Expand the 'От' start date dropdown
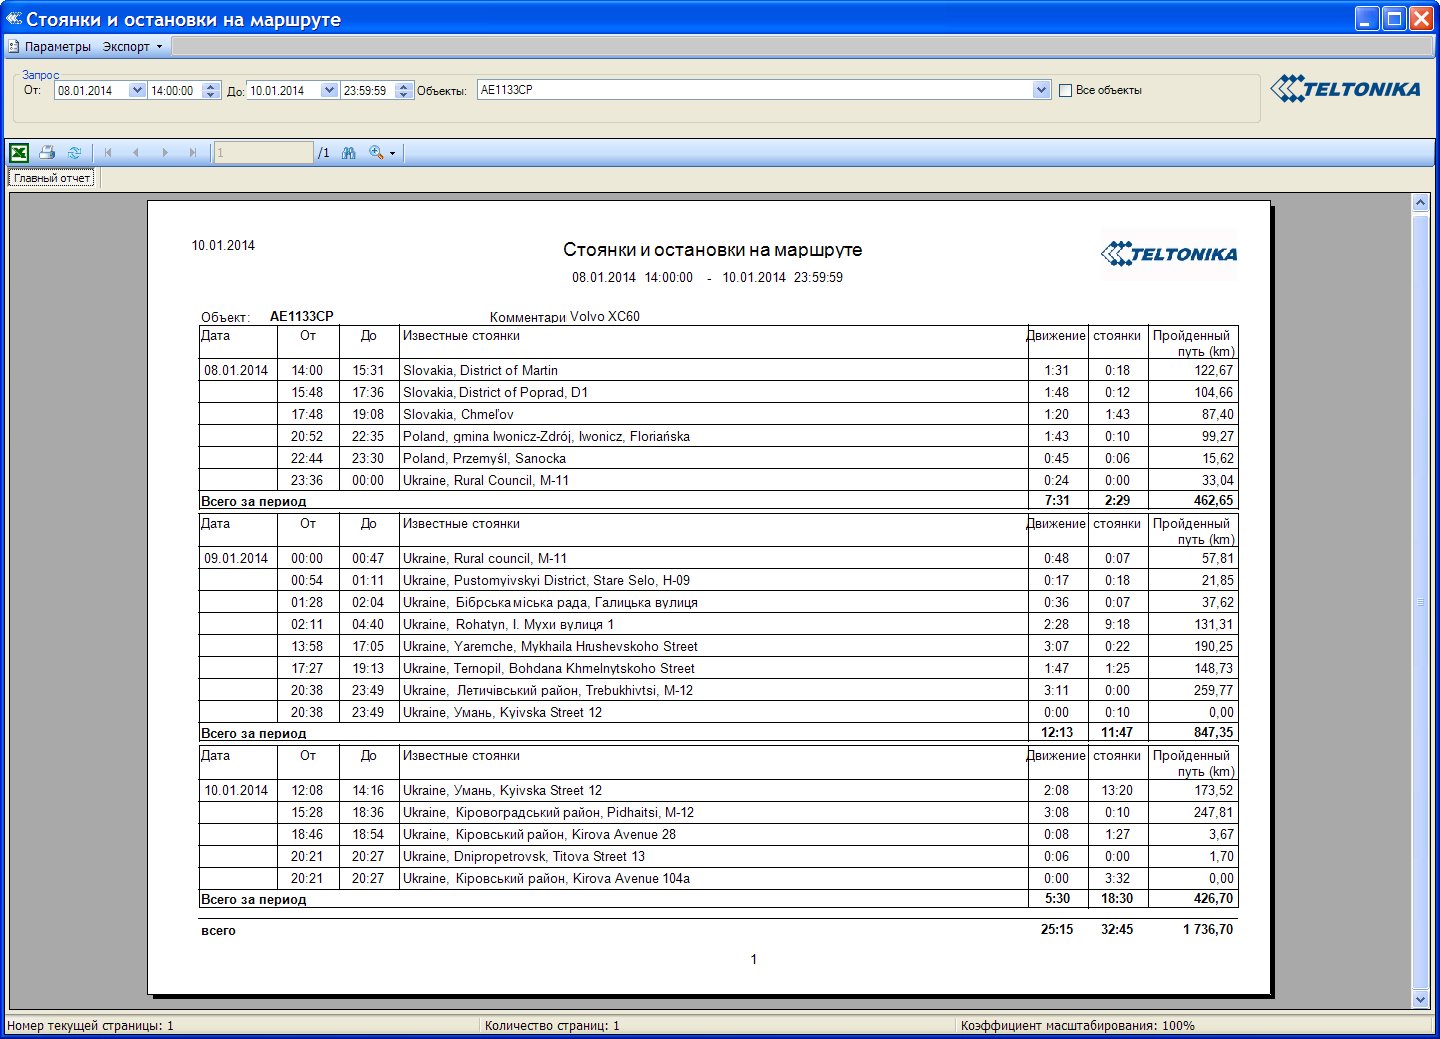 [x=137, y=90]
